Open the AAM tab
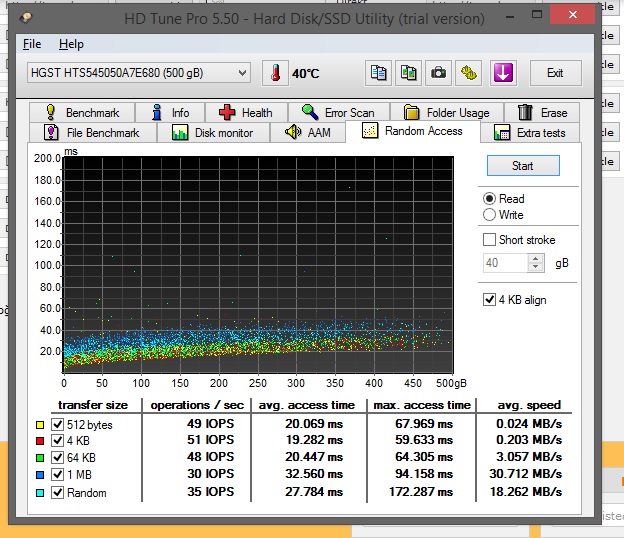This screenshot has height=538, width=624. click(308, 133)
